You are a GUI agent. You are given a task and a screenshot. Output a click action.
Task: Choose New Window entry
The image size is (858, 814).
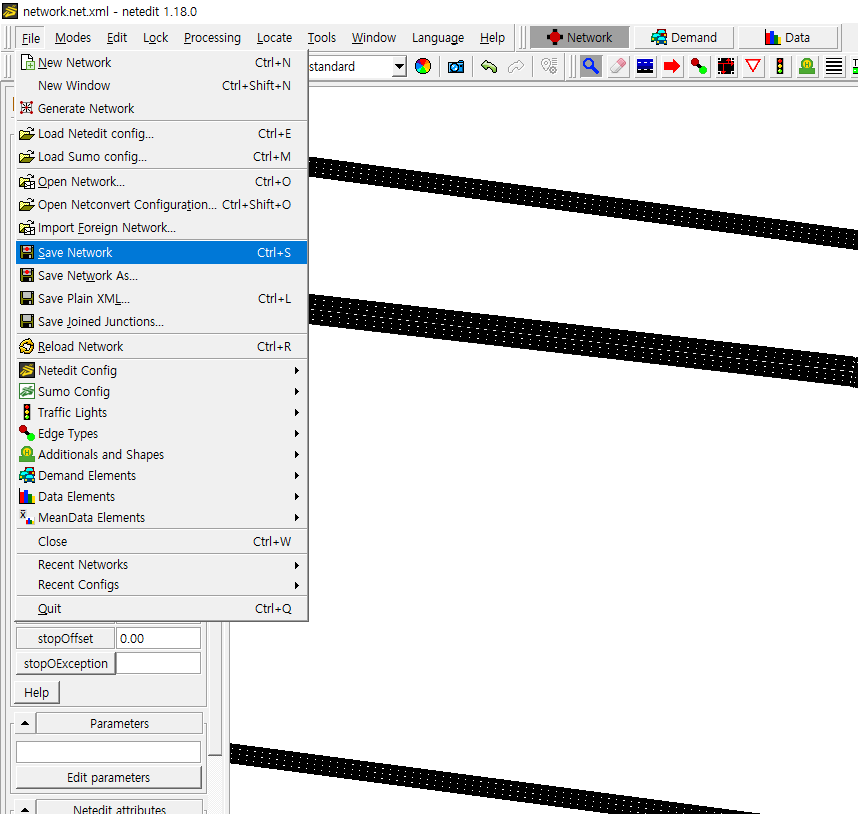click(162, 86)
